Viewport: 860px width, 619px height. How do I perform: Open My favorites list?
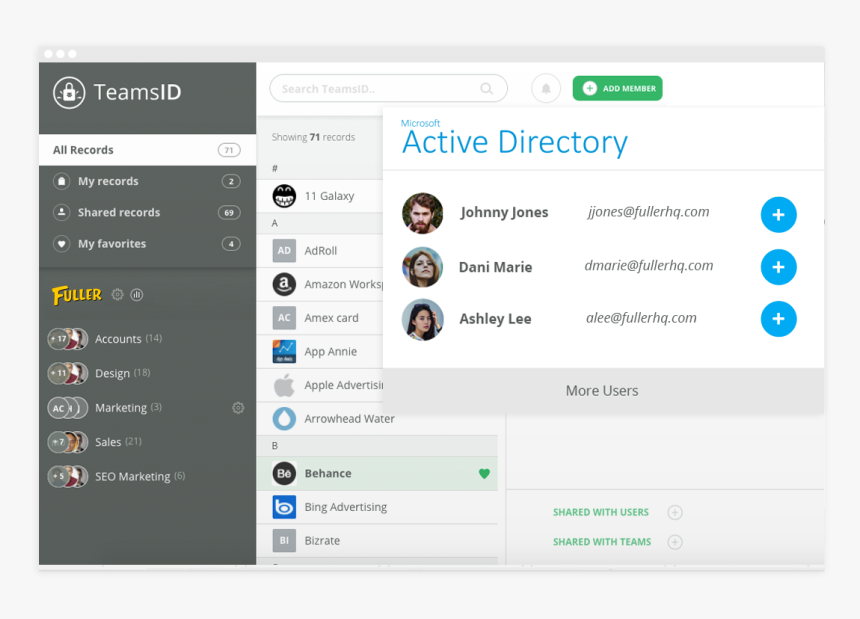click(x=147, y=243)
